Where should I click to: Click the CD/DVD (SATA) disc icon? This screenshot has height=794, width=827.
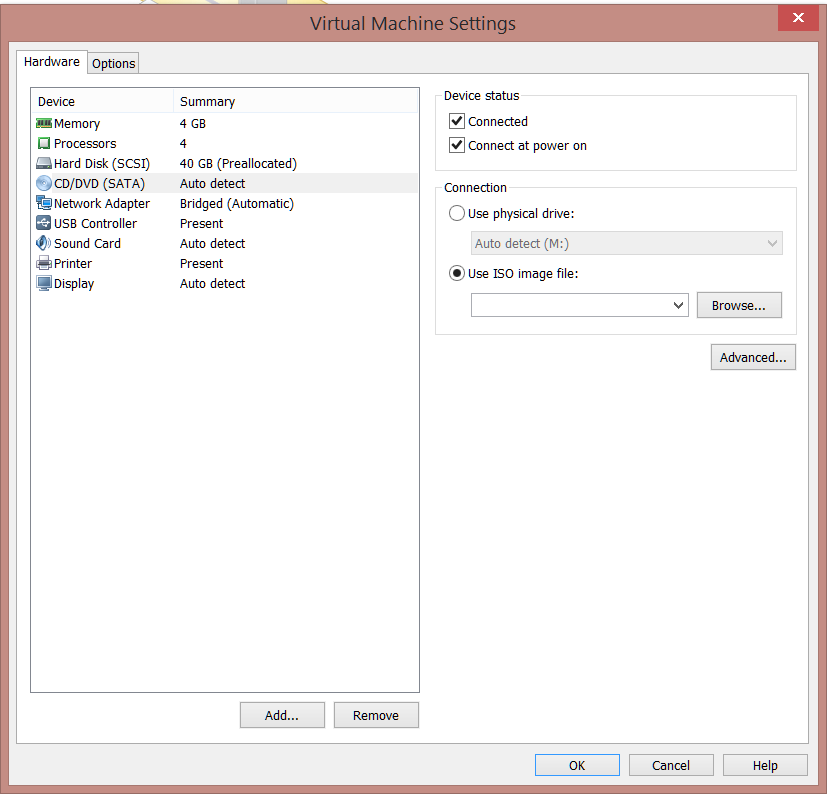(44, 184)
